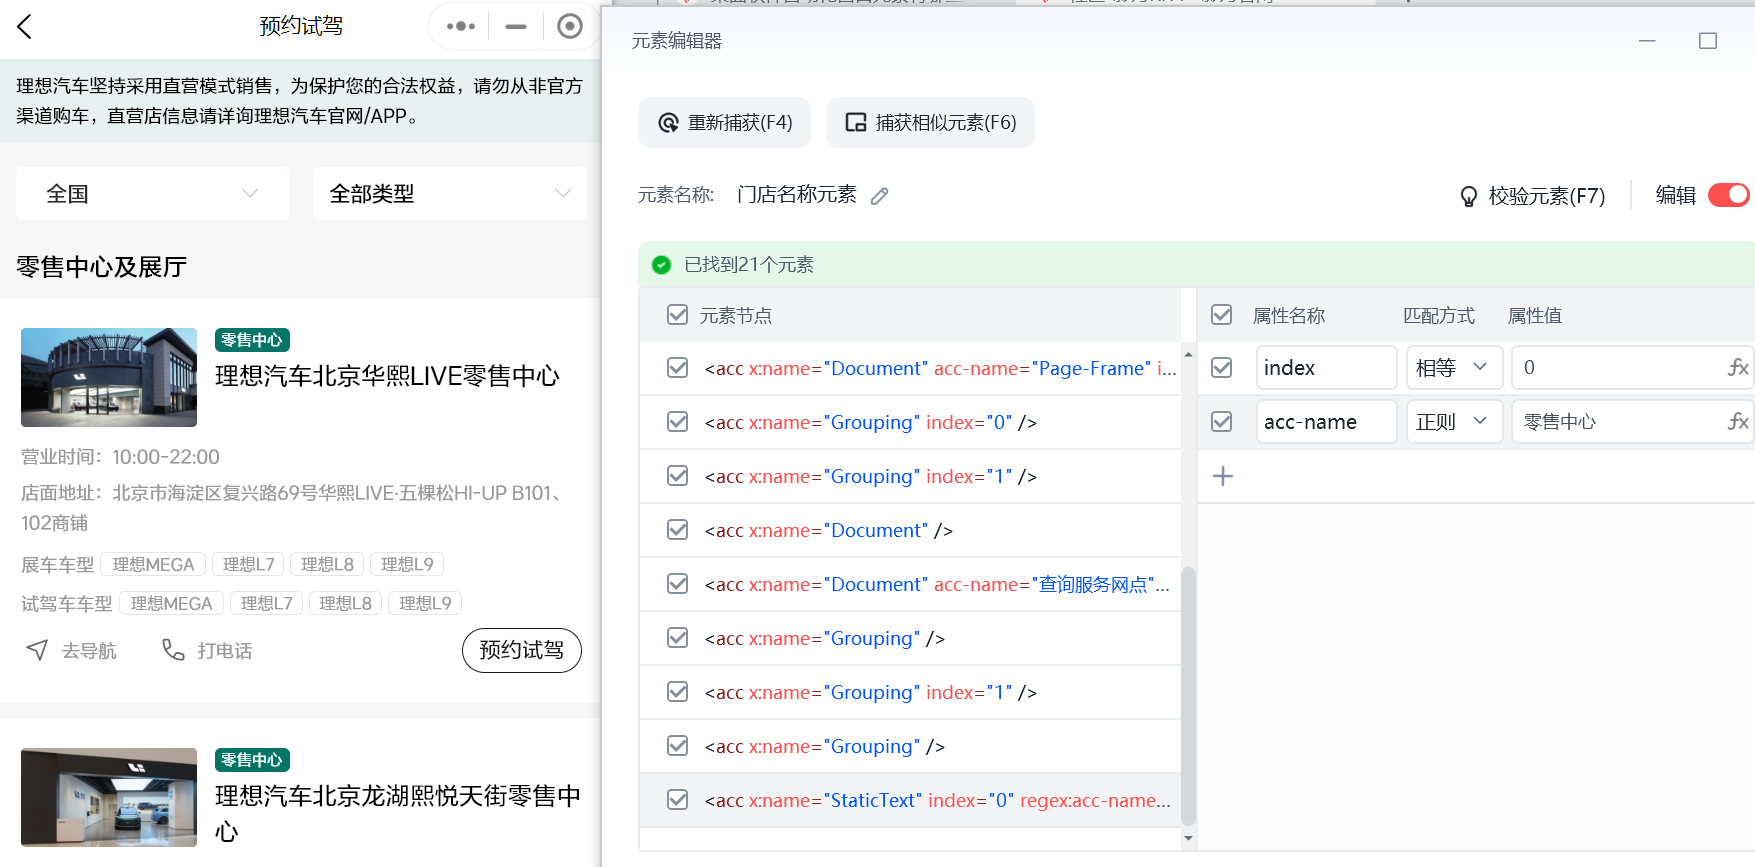
Task: Click the mini program circular close icon
Action: 569,27
